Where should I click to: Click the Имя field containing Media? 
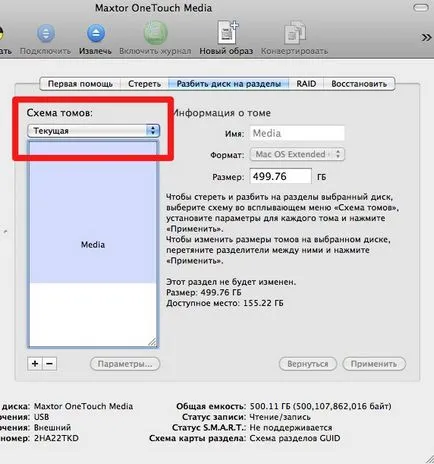point(297,133)
